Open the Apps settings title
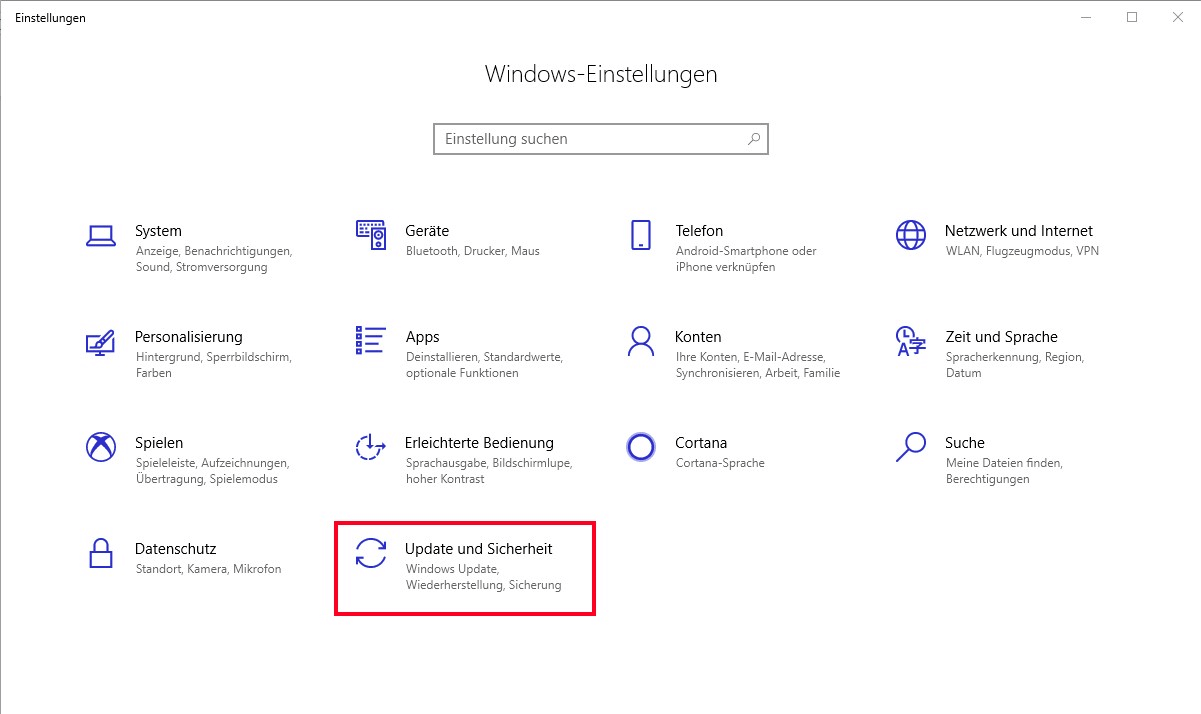Viewport: 1201px width, 714px height. (422, 337)
